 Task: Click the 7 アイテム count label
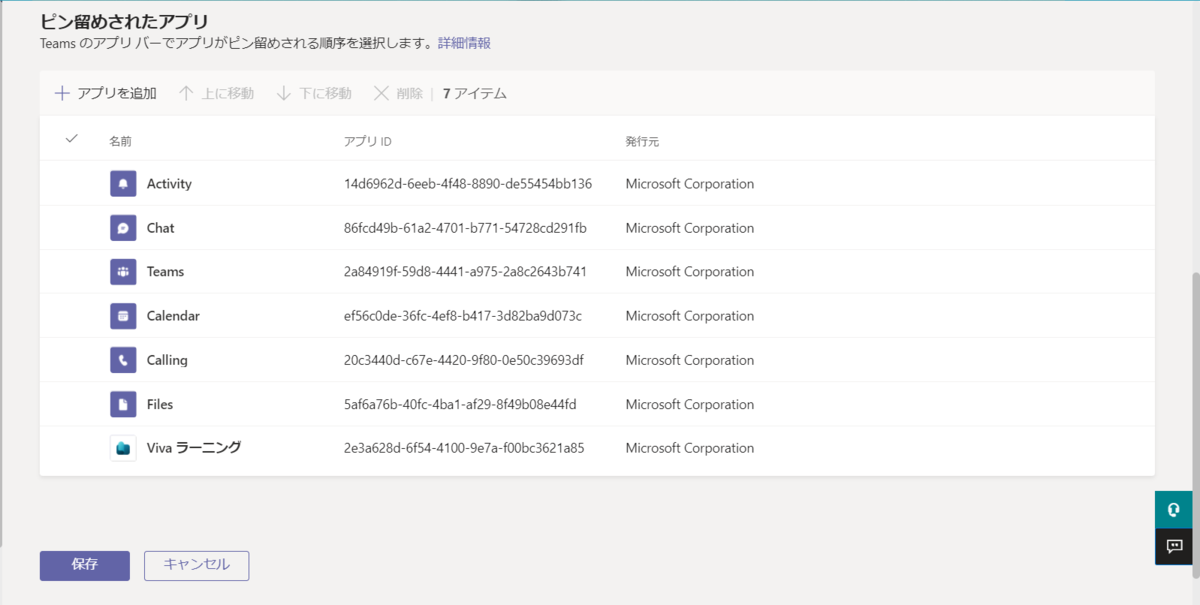tap(475, 93)
